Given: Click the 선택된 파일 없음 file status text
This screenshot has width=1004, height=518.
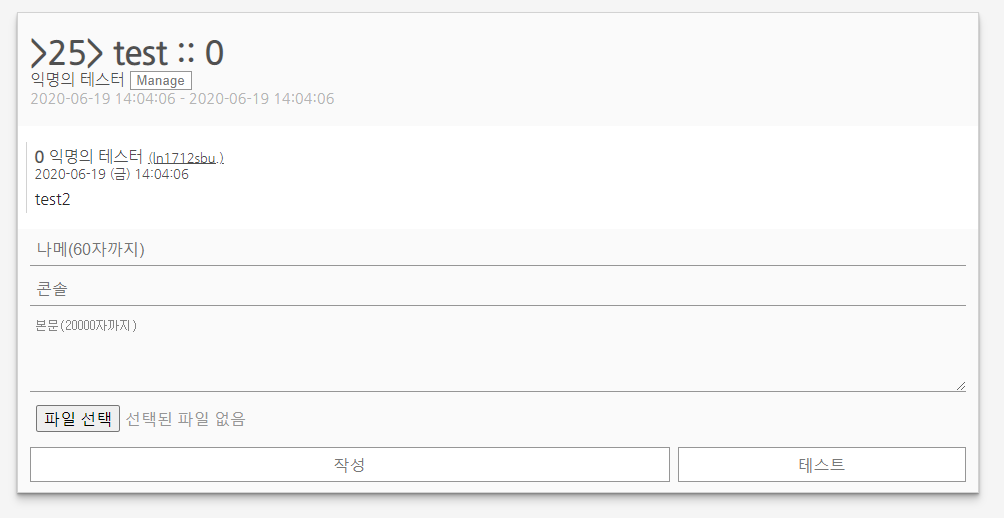Looking at the screenshot, I should (185, 419).
